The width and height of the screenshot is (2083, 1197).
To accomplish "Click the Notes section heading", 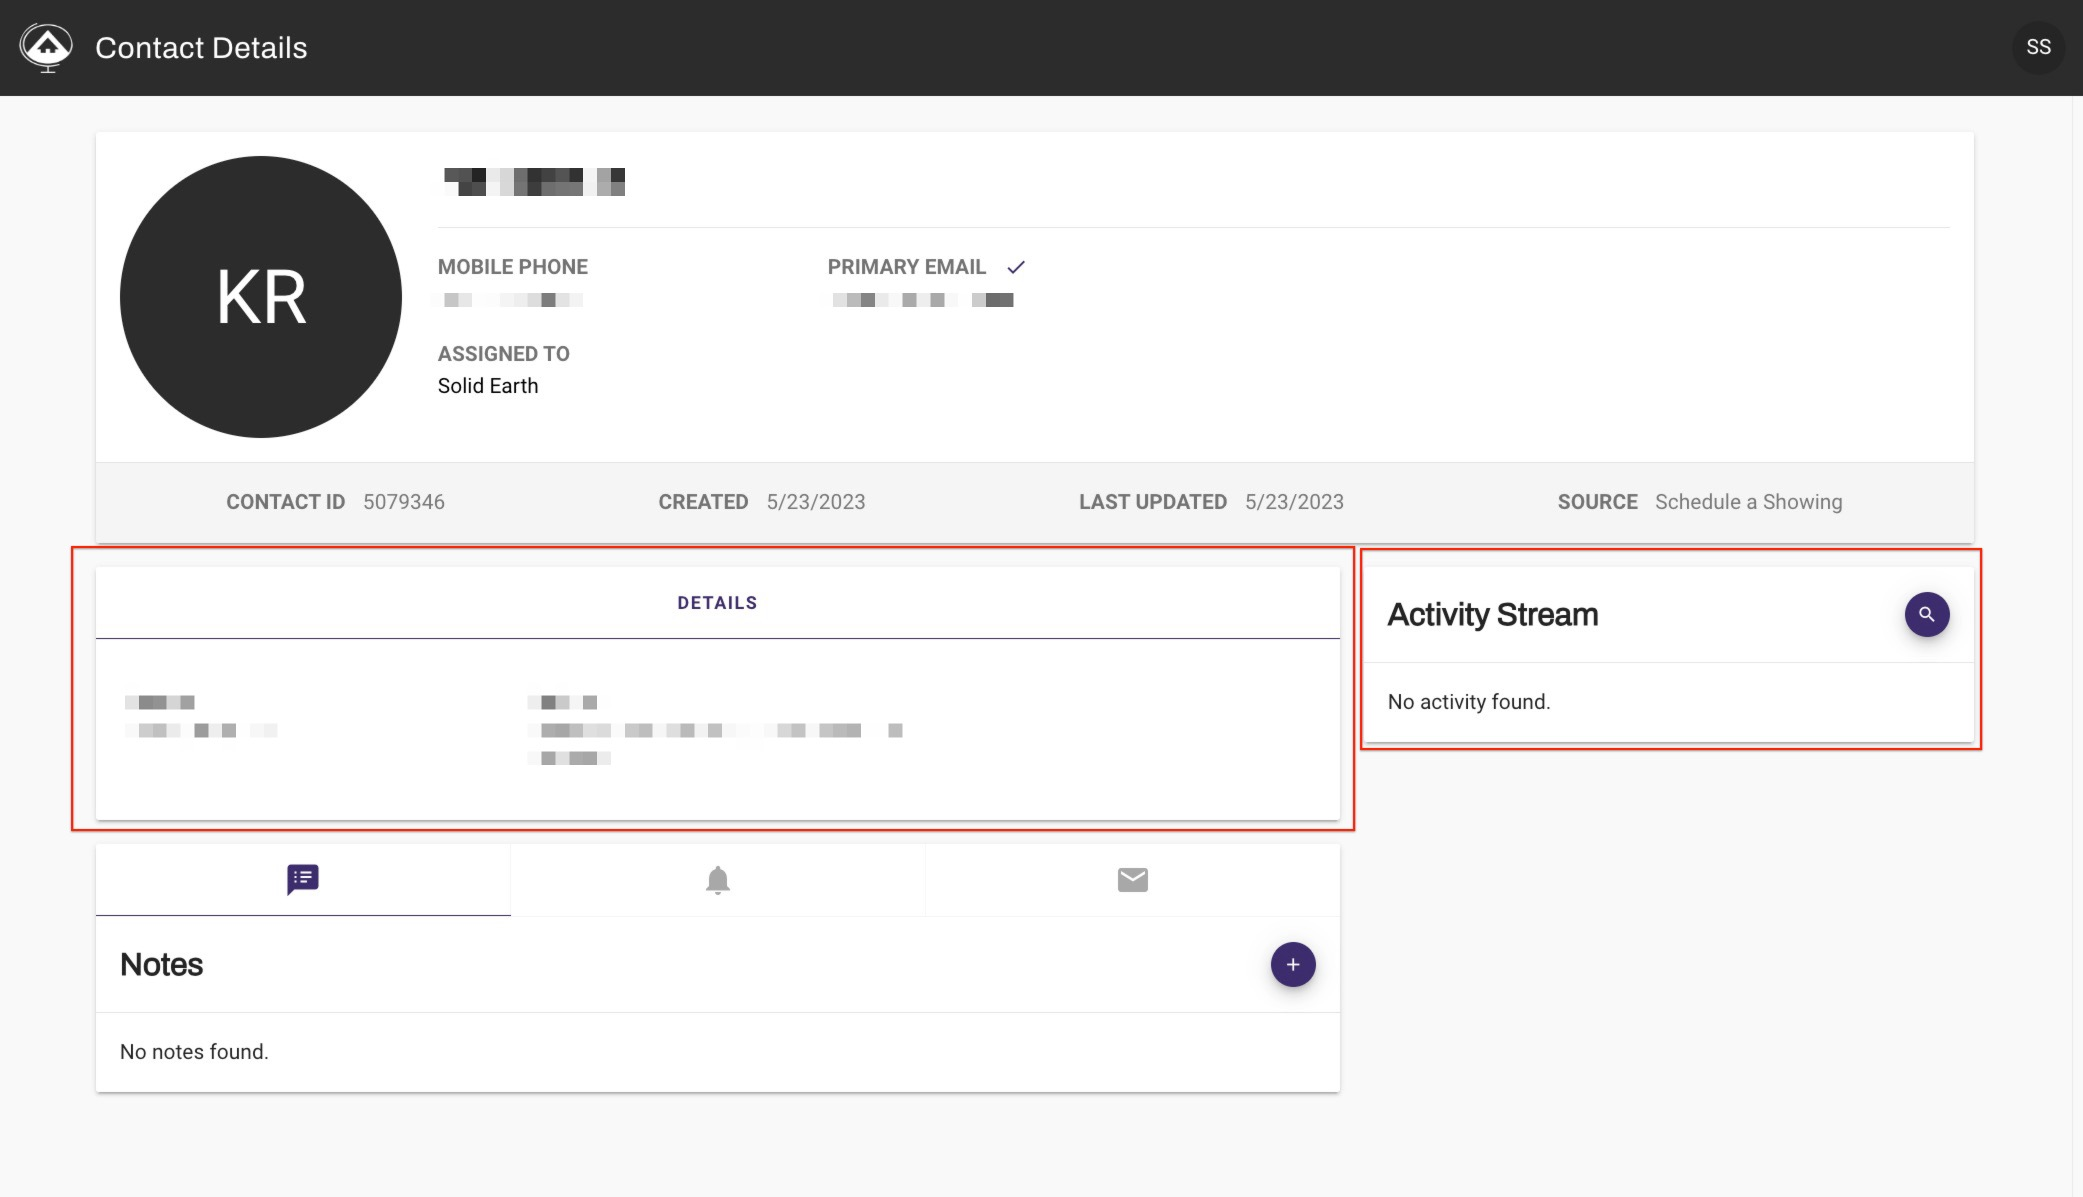I will pos(161,964).
